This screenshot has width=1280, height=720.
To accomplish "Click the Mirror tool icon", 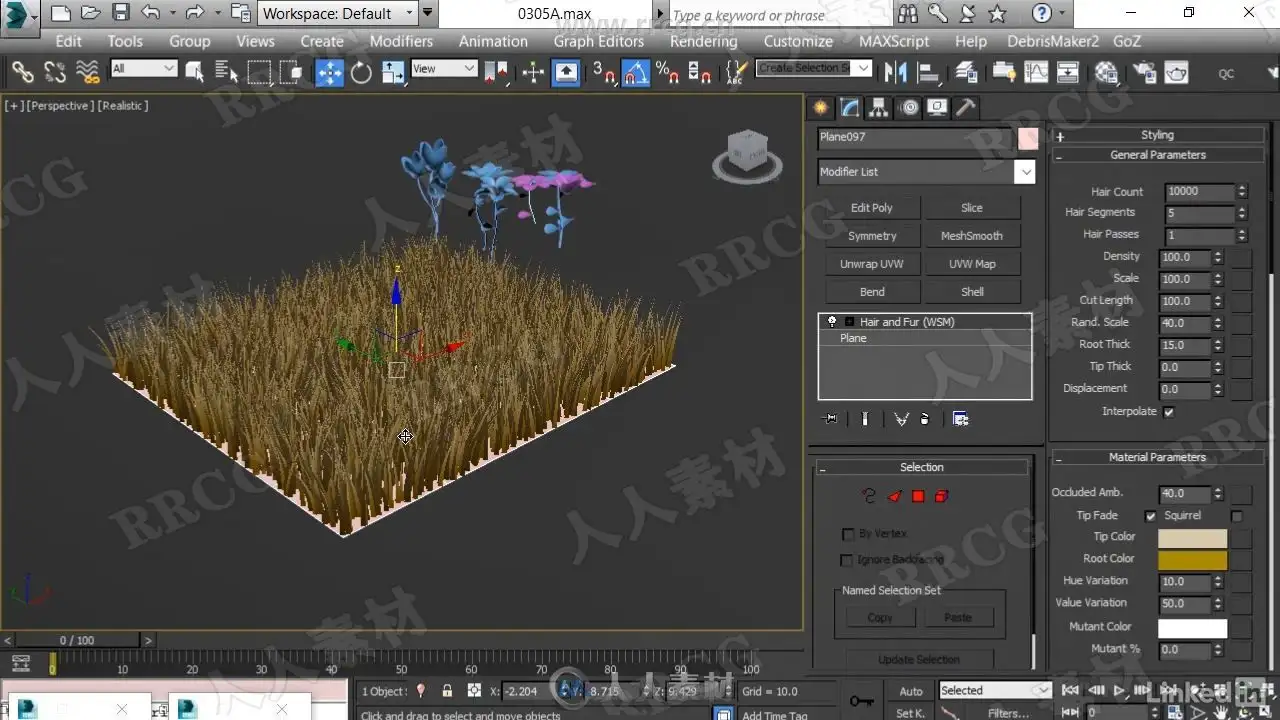I will (896, 72).
